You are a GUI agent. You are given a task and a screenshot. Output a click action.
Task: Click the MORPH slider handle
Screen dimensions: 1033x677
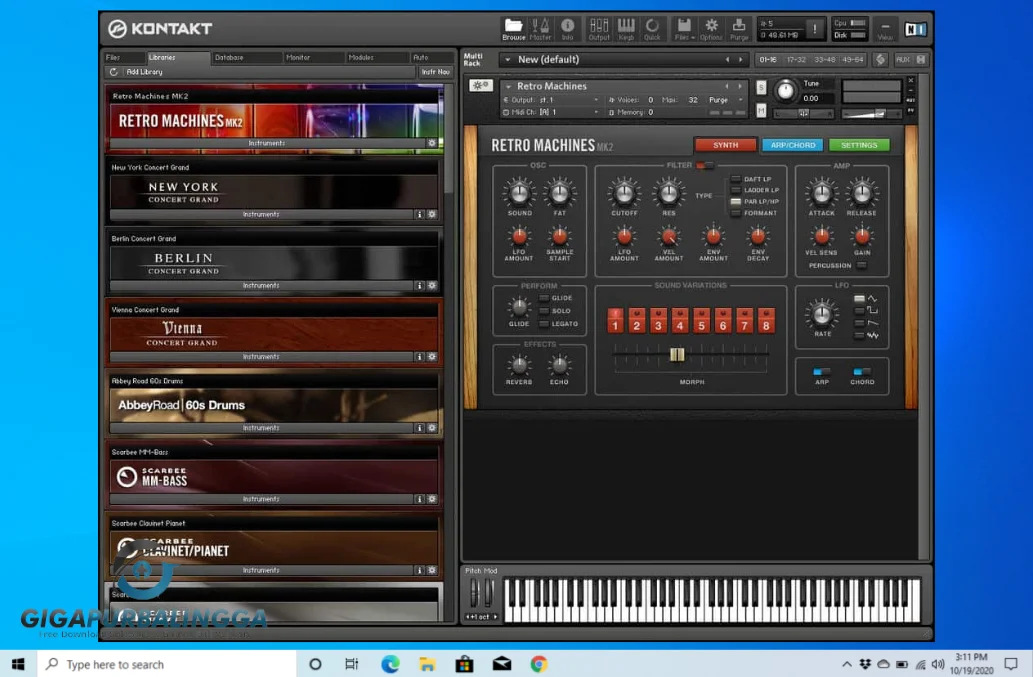[677, 354]
